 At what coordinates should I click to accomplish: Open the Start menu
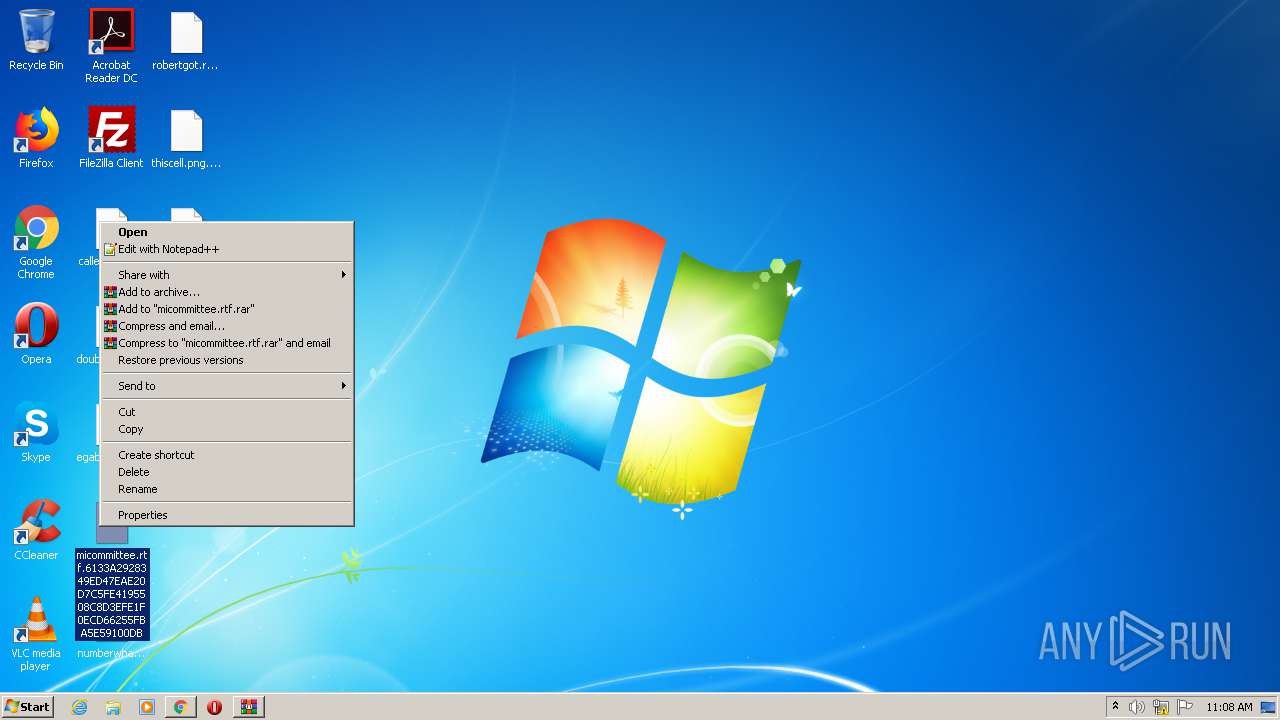(27, 707)
